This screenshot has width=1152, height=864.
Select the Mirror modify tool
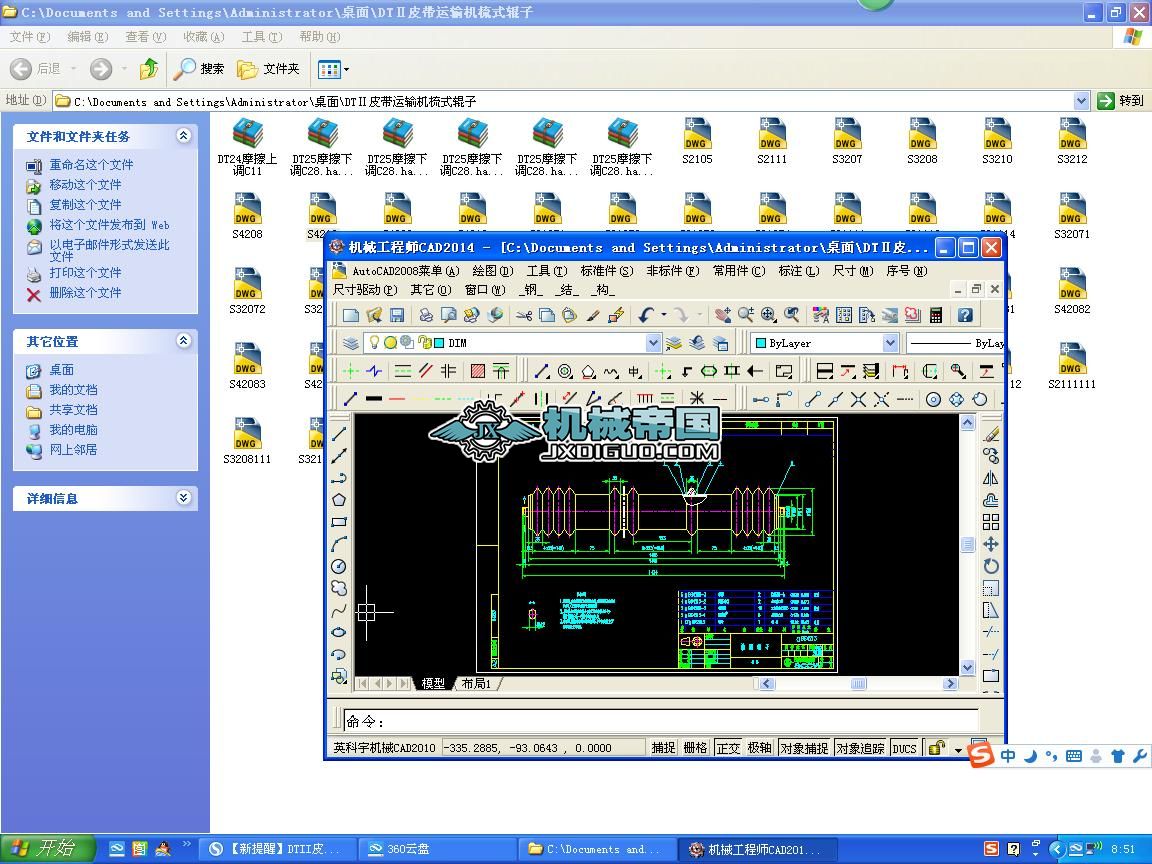[991, 478]
